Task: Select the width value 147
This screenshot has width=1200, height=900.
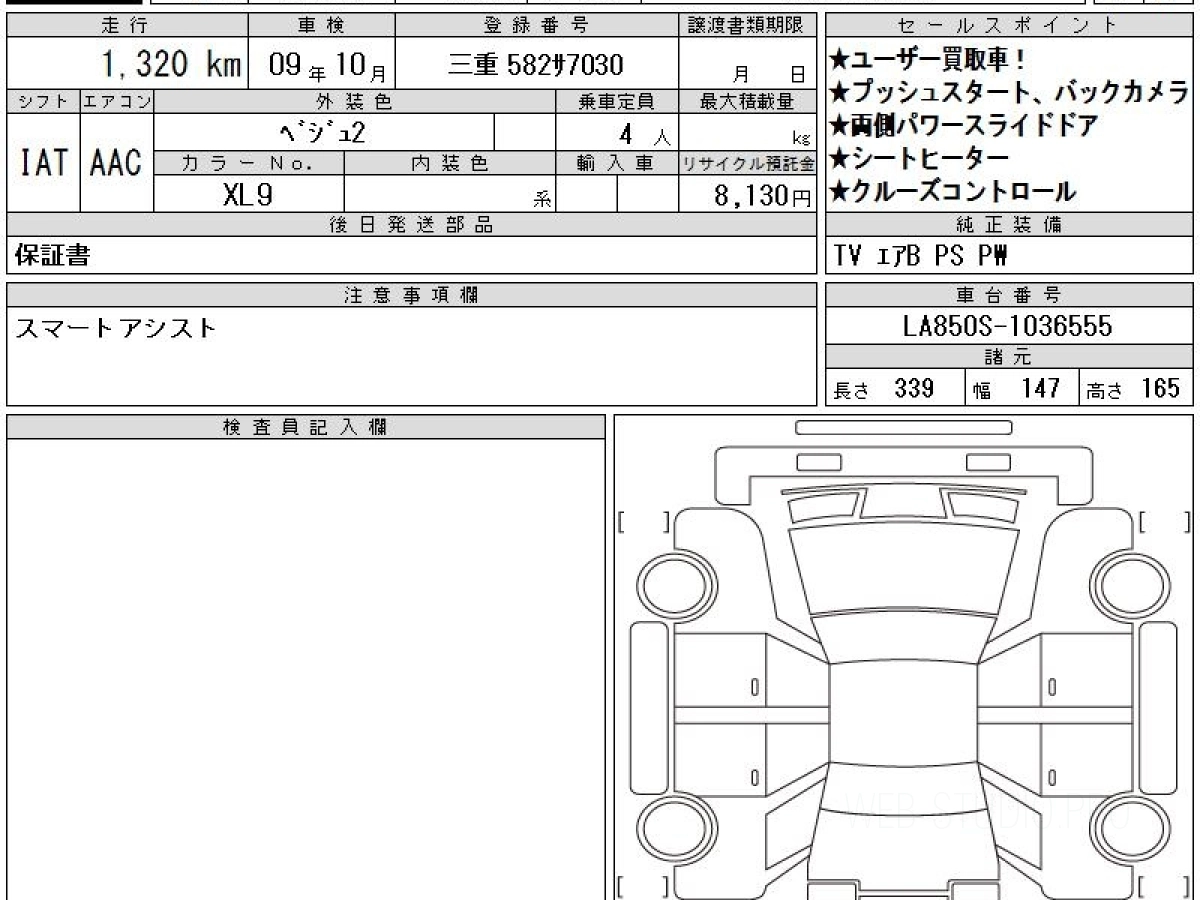Action: tap(1040, 388)
